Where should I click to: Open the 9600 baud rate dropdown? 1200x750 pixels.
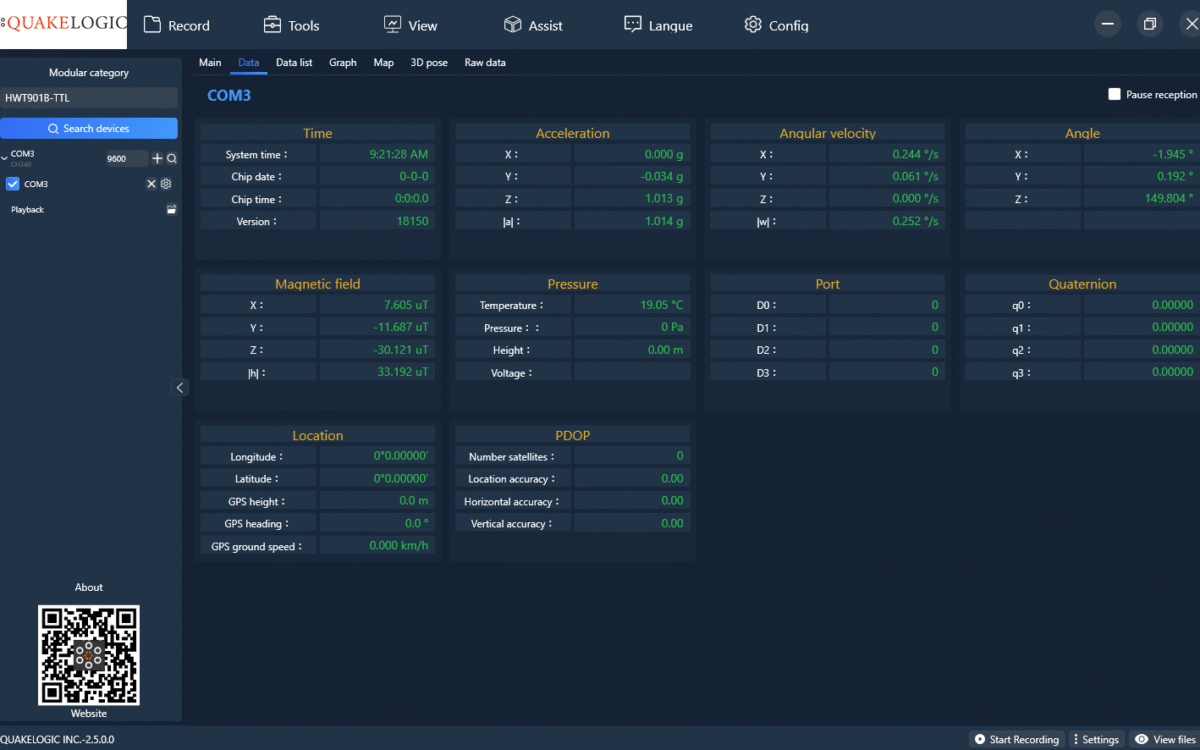click(126, 158)
